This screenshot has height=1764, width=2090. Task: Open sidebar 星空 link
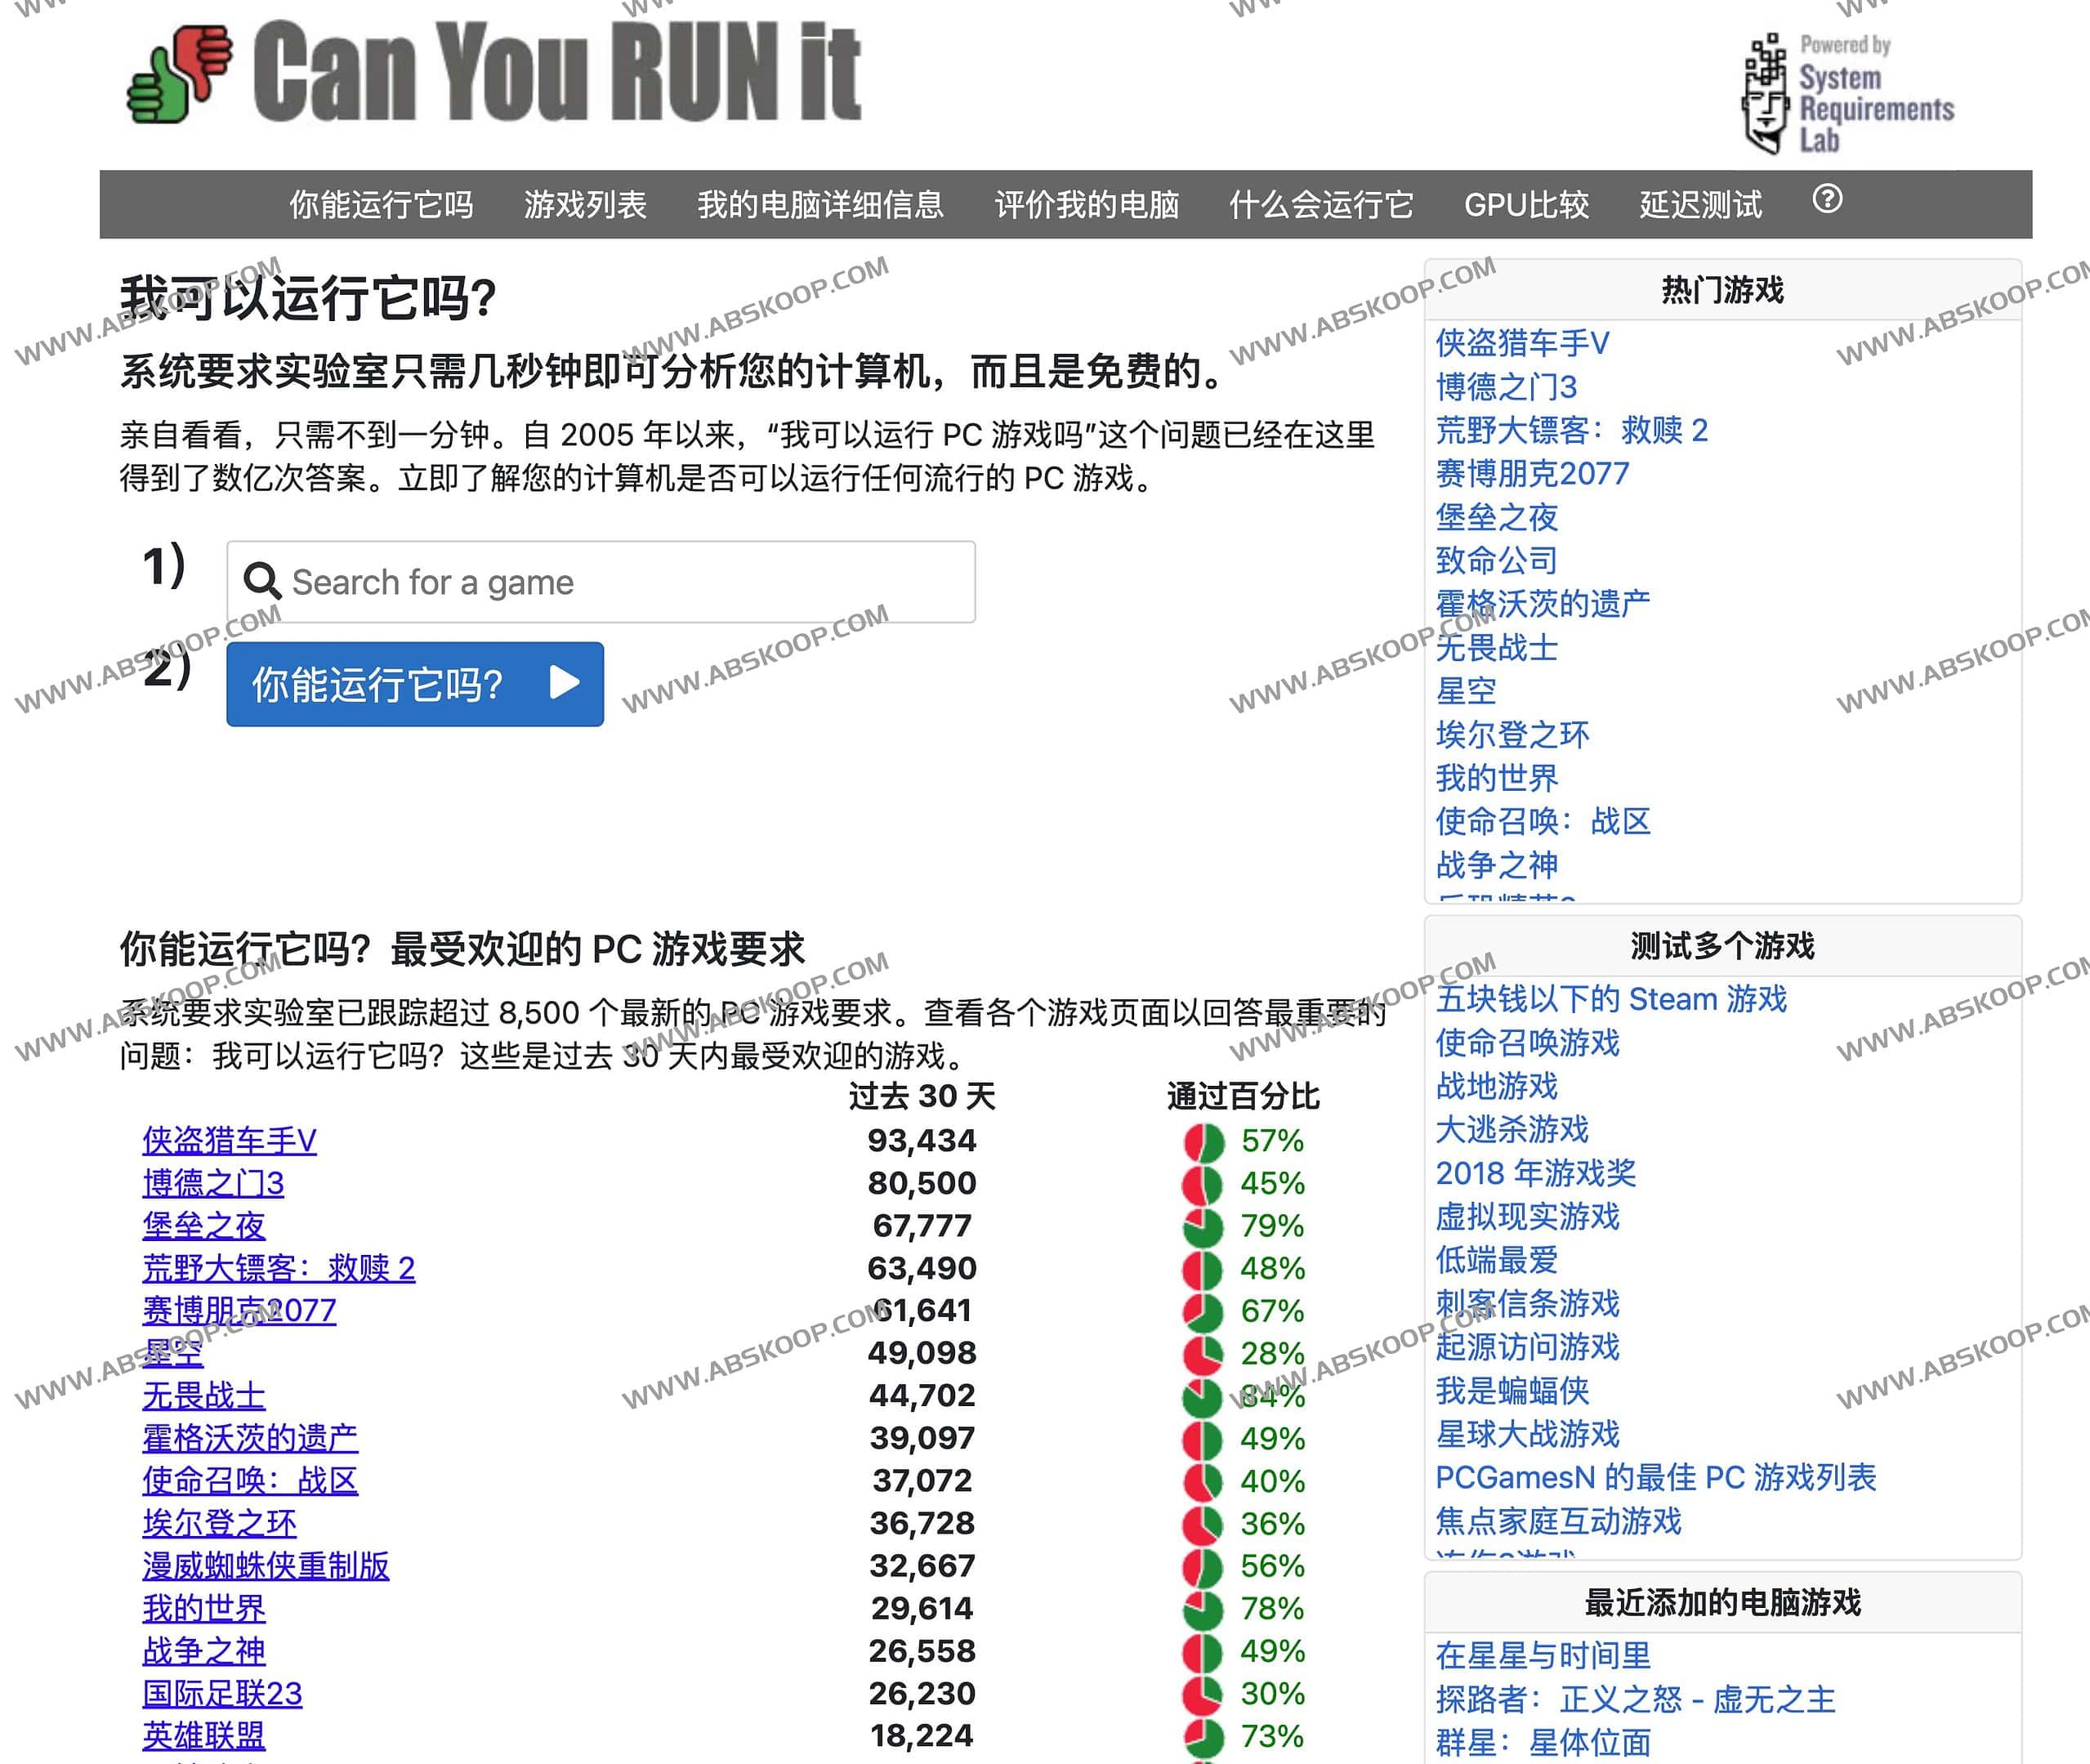pos(1466,690)
